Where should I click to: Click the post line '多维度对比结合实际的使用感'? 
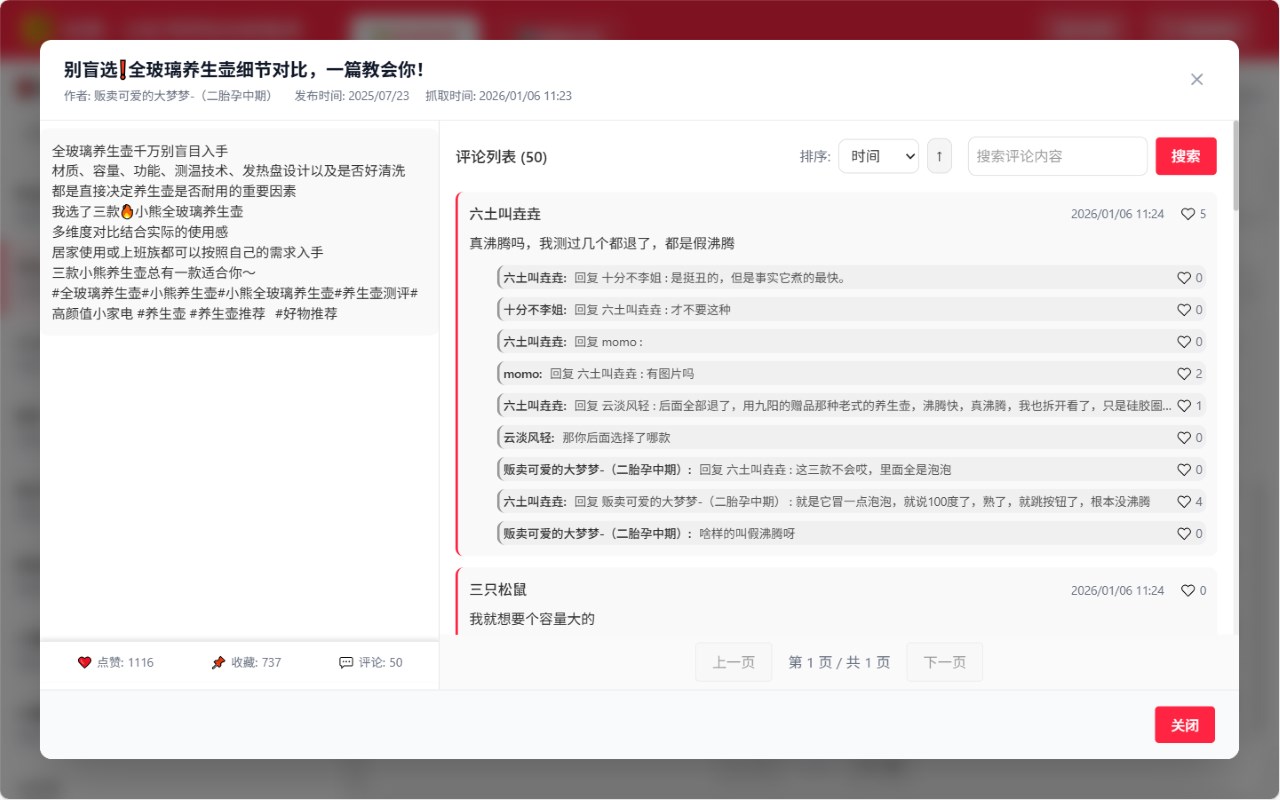140,232
